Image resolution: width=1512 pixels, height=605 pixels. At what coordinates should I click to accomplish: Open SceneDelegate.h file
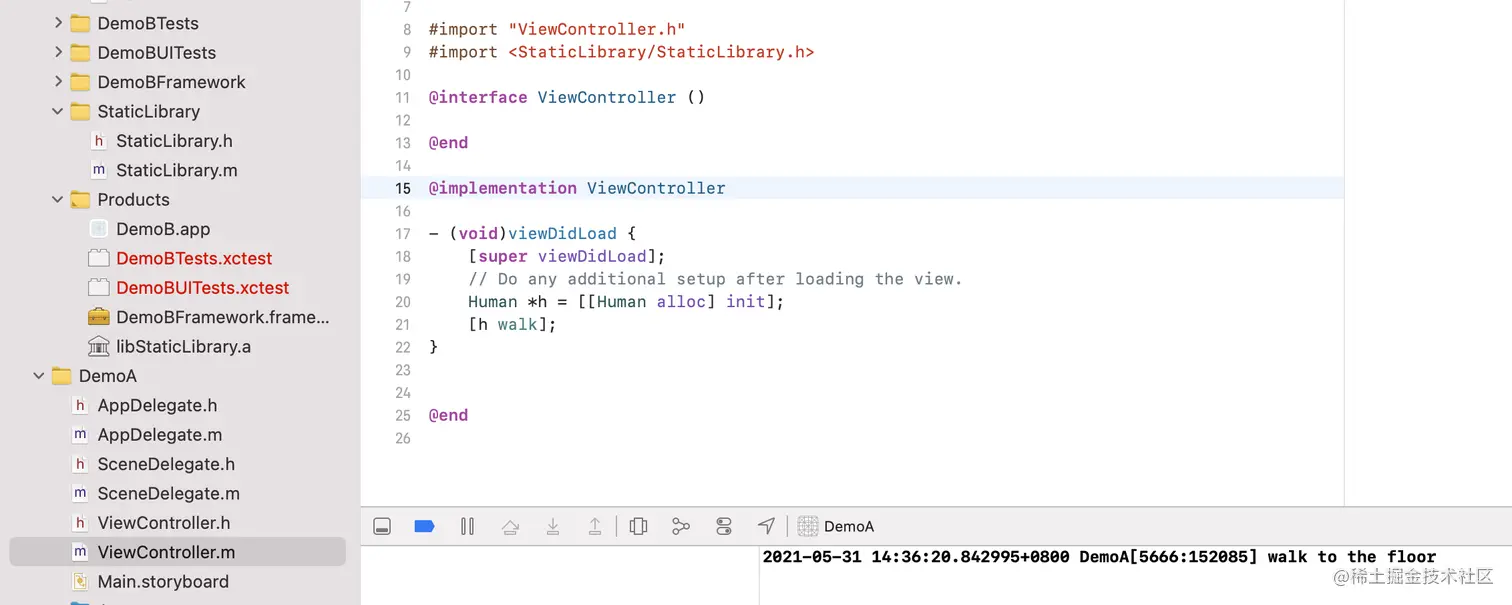pos(166,464)
